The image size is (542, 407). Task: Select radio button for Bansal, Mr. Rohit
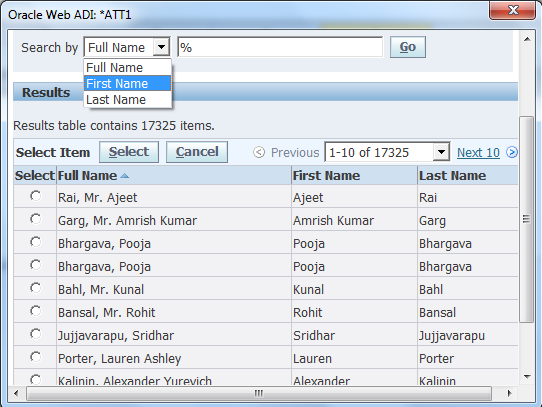tap(35, 311)
